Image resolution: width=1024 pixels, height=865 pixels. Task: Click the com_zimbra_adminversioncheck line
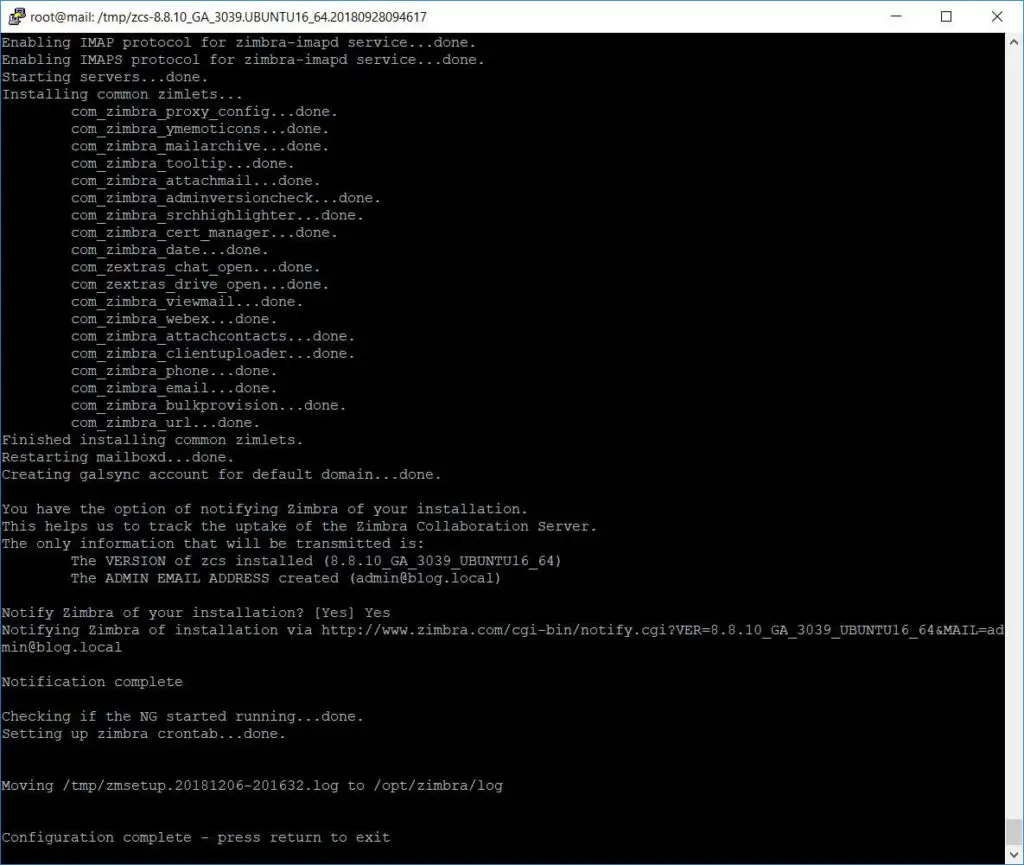click(x=226, y=198)
